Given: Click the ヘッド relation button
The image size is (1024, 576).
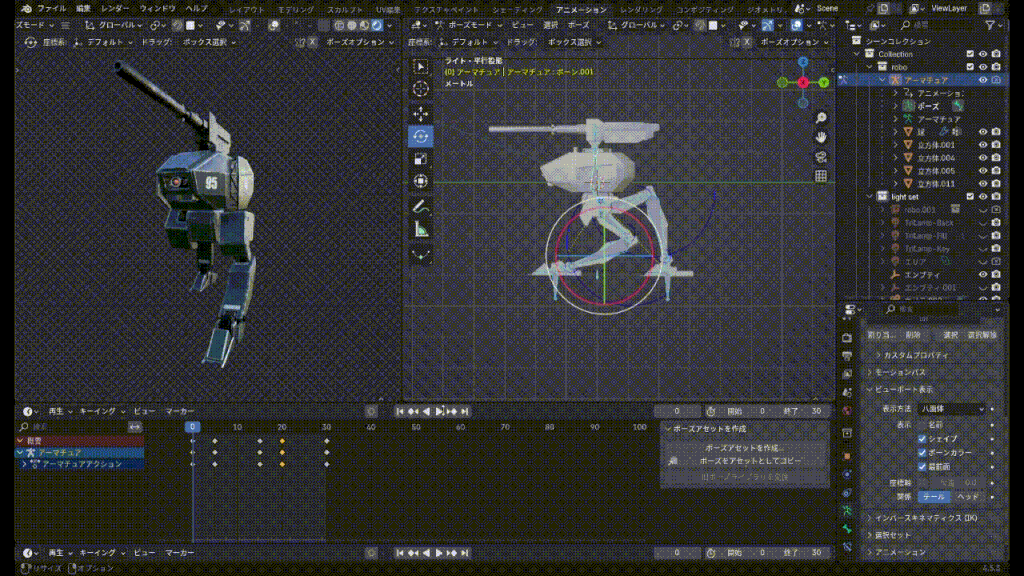Looking at the screenshot, I should click(x=968, y=496).
